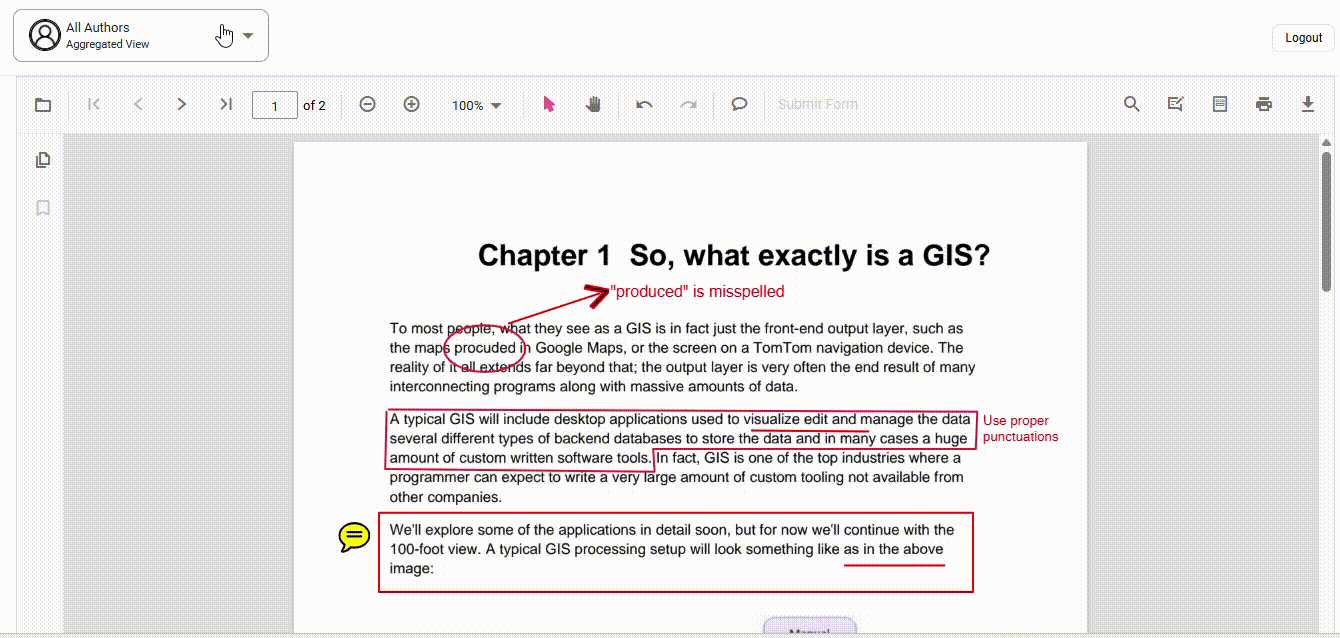This screenshot has height=638, width=1340.
Task: Open the yellow sticky note comment
Action: pos(355,537)
